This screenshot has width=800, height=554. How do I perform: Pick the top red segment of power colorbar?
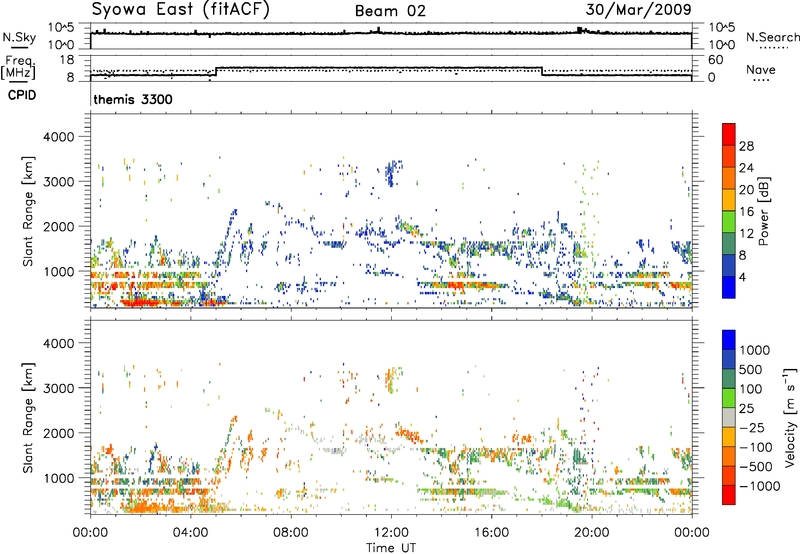[x=729, y=134]
